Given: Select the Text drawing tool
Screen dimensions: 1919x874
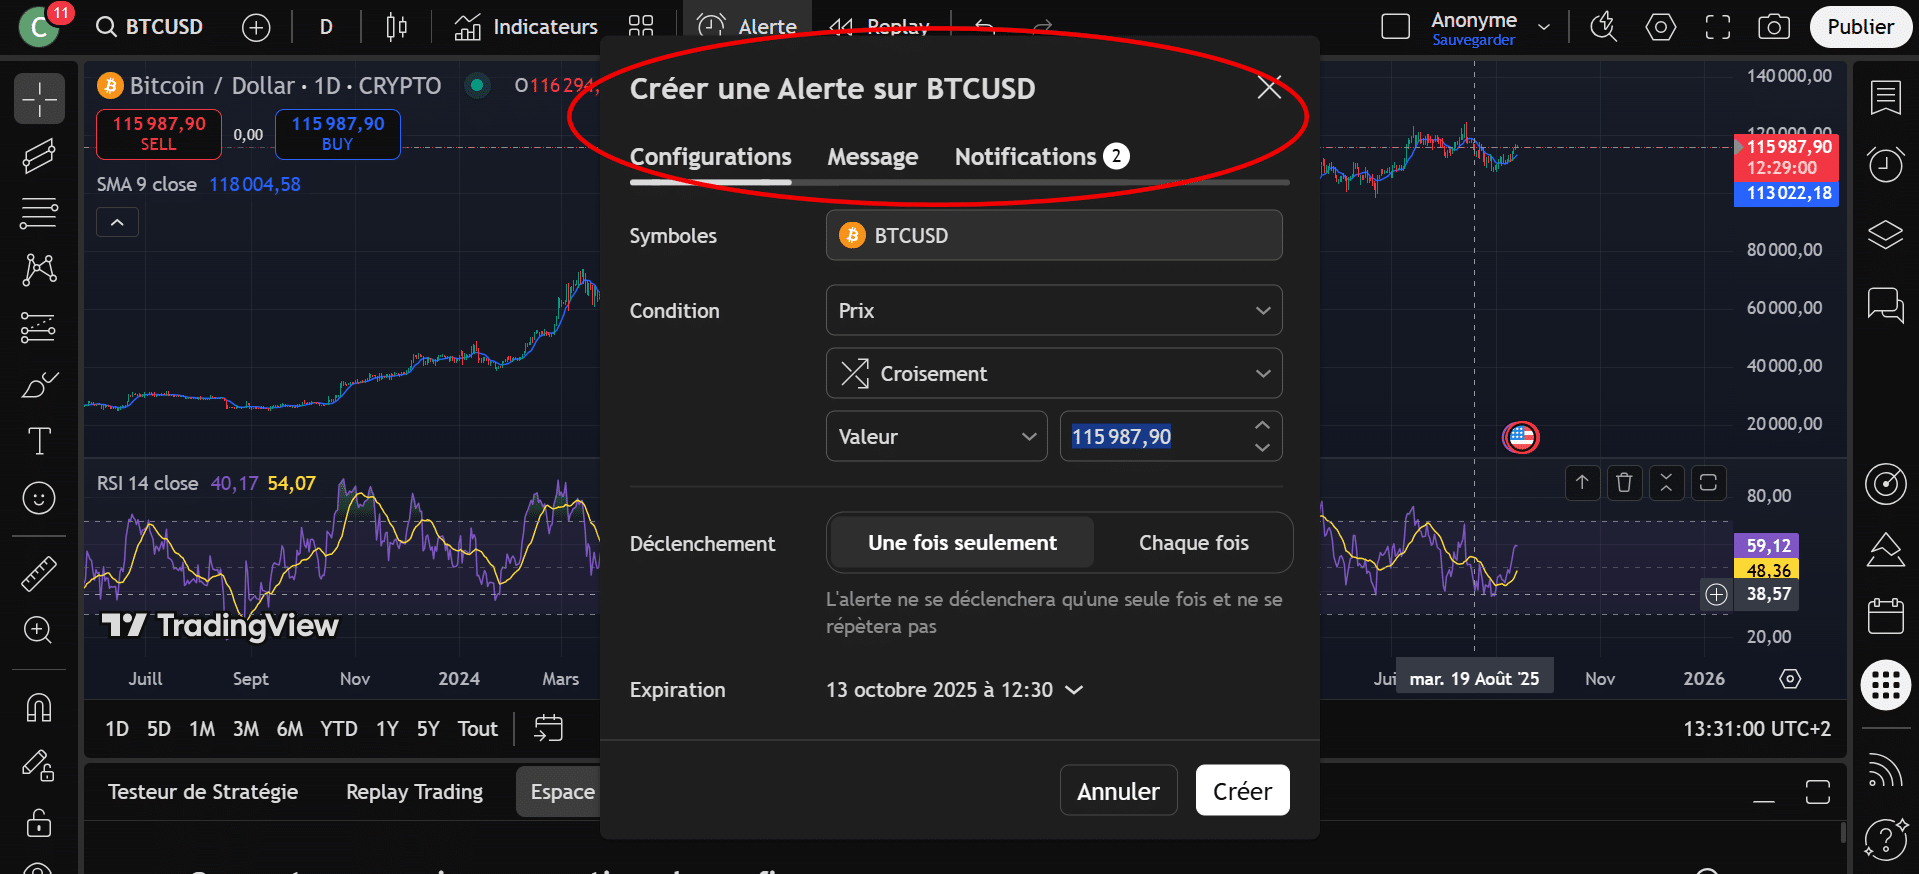Looking at the screenshot, I should pyautogui.click(x=39, y=441).
